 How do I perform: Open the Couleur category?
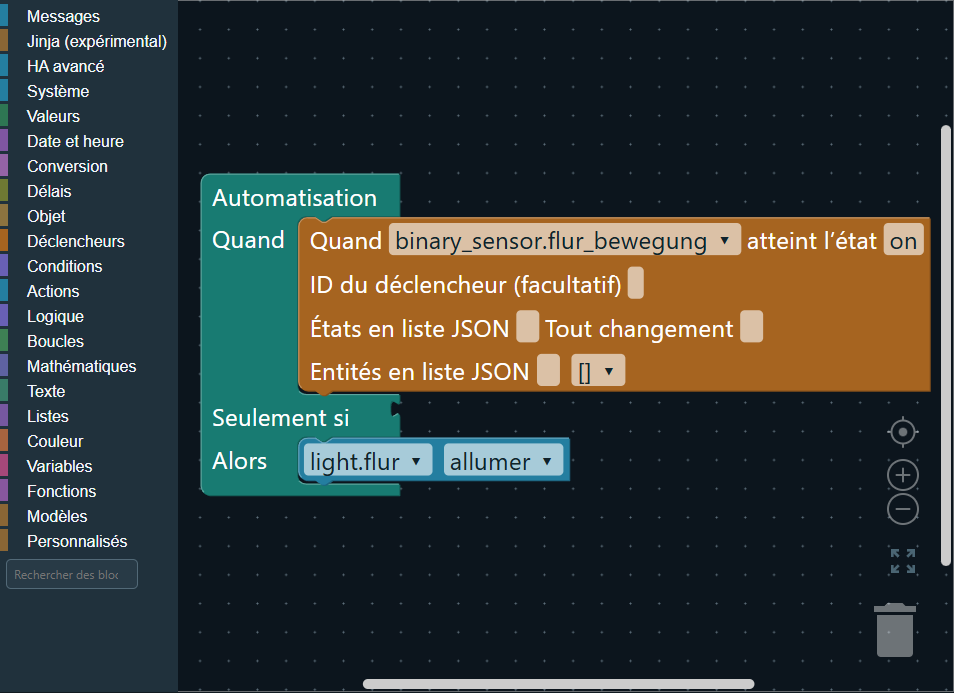(x=89, y=441)
